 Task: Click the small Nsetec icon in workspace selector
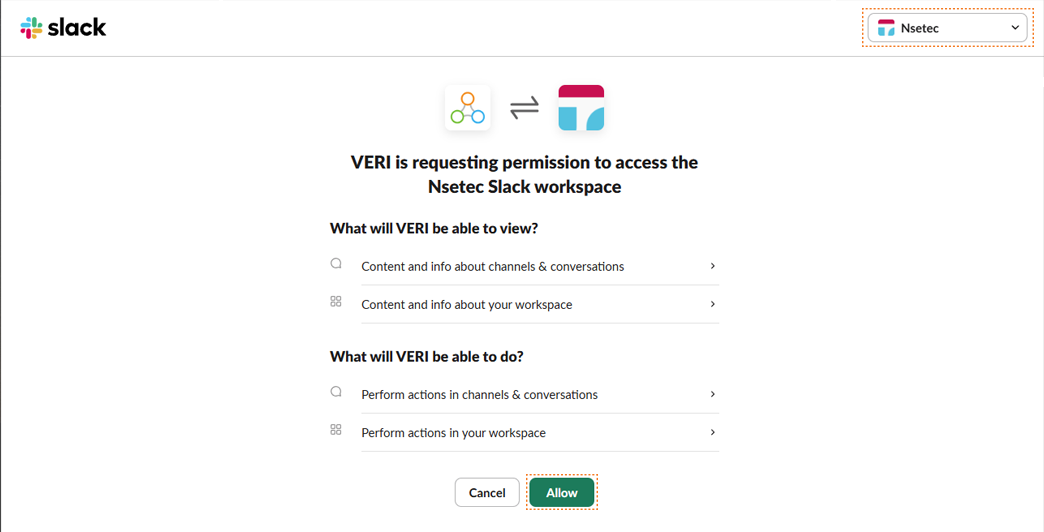click(886, 28)
